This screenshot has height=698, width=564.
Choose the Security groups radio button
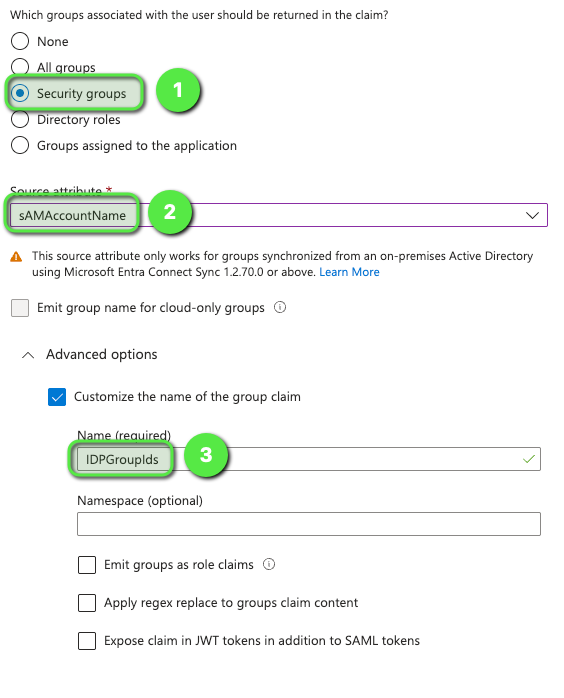[20, 93]
